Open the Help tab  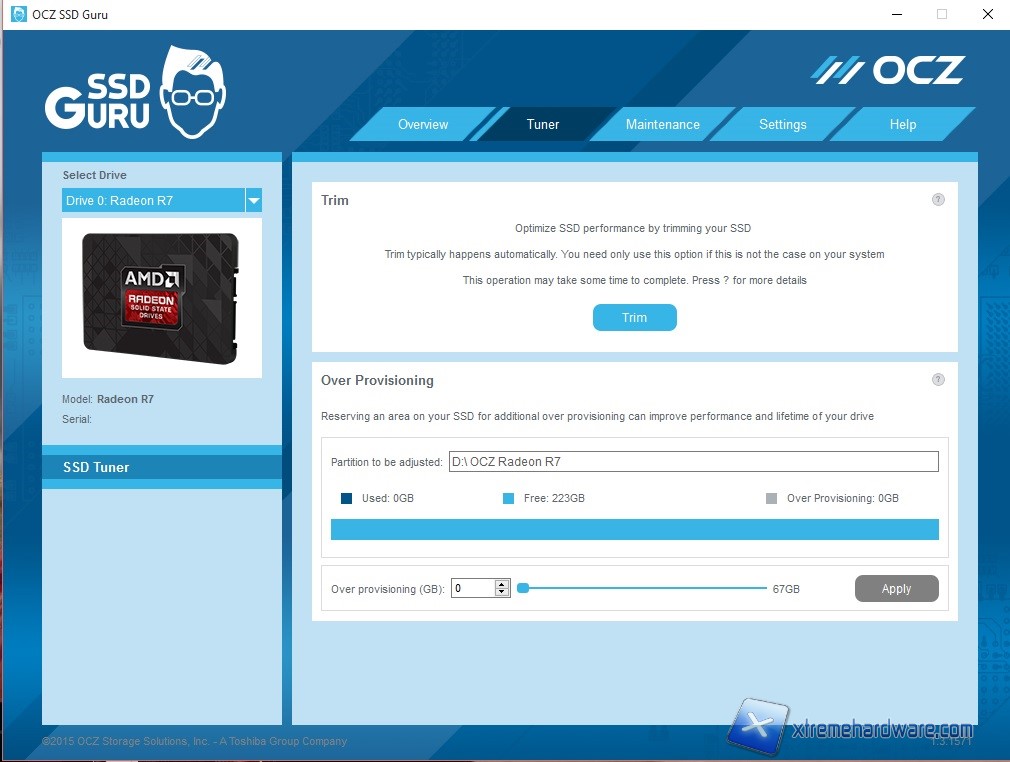902,125
